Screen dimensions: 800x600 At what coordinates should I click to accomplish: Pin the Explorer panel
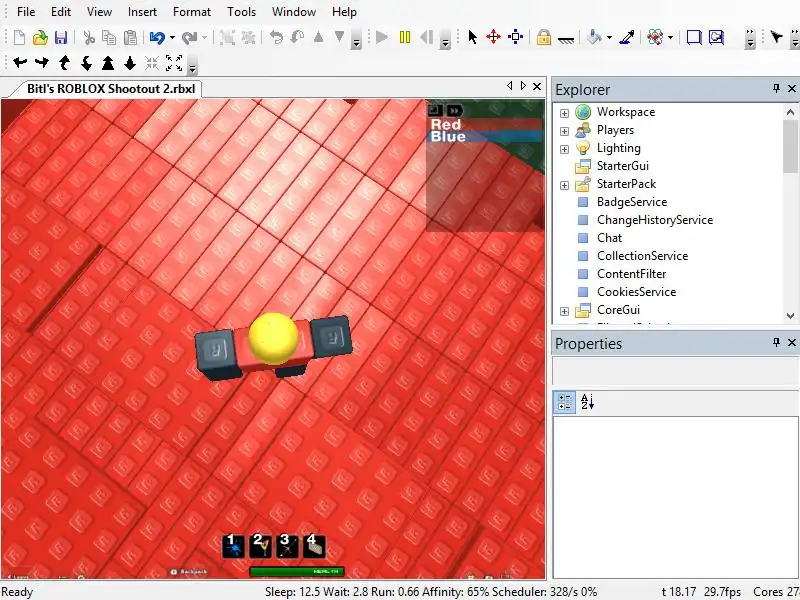pyautogui.click(x=777, y=88)
